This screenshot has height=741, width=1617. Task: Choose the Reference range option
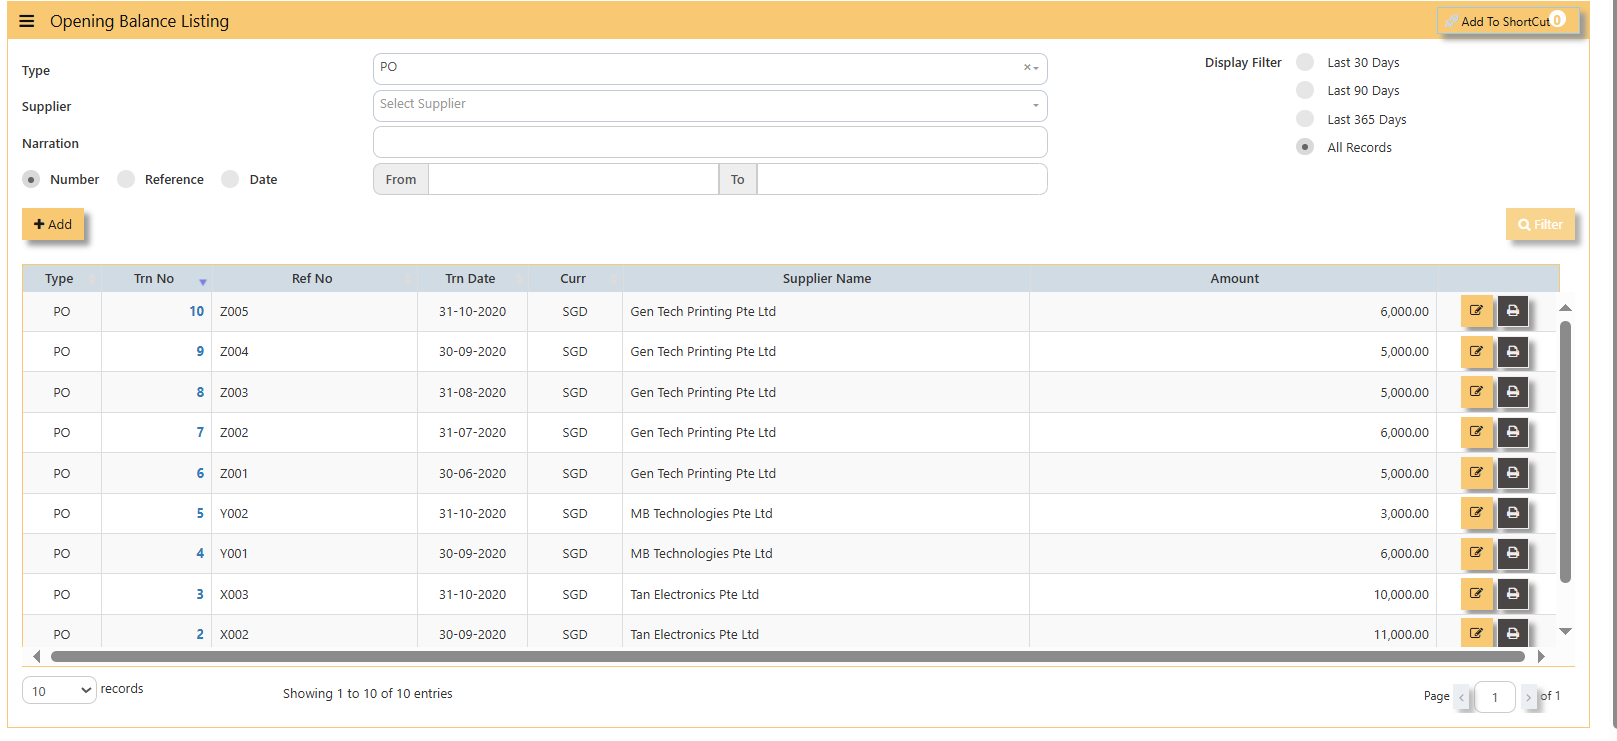(126, 179)
